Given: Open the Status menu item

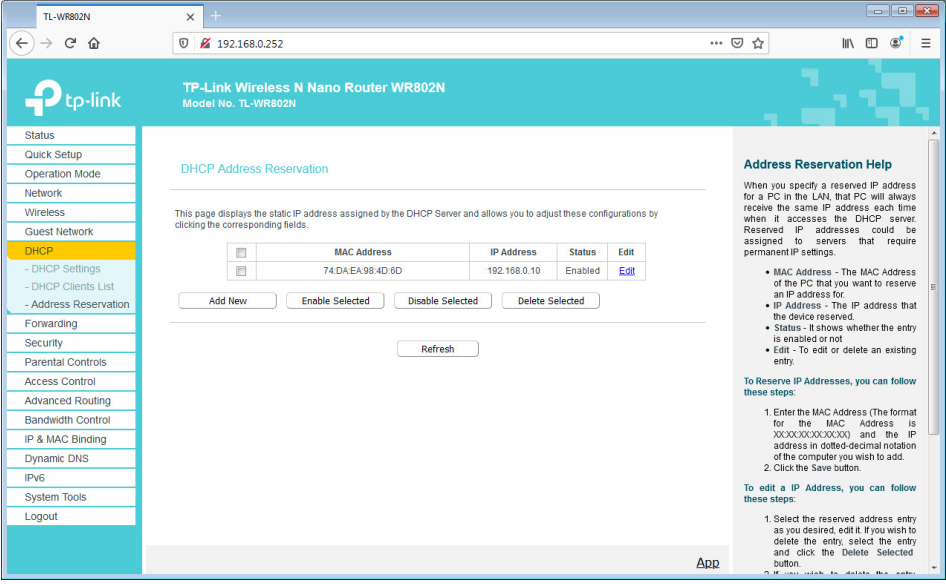Looking at the screenshot, I should [71, 135].
